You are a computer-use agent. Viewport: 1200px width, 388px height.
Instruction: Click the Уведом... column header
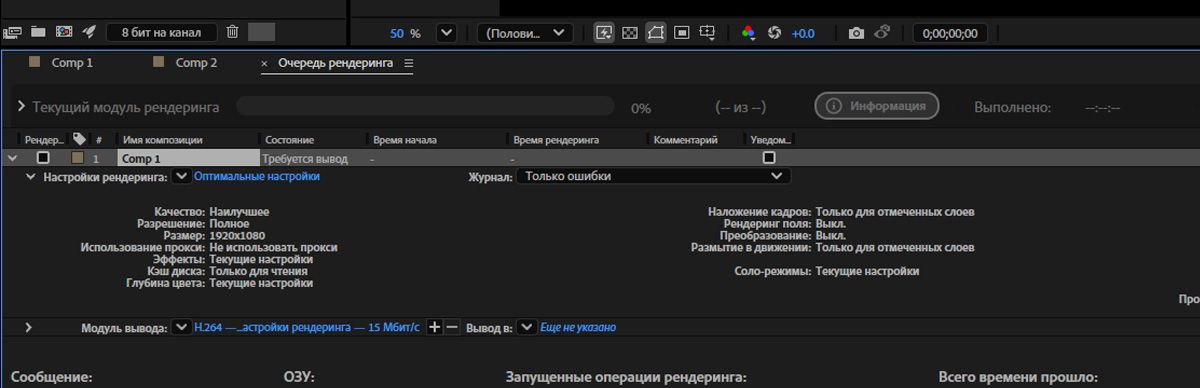point(771,140)
